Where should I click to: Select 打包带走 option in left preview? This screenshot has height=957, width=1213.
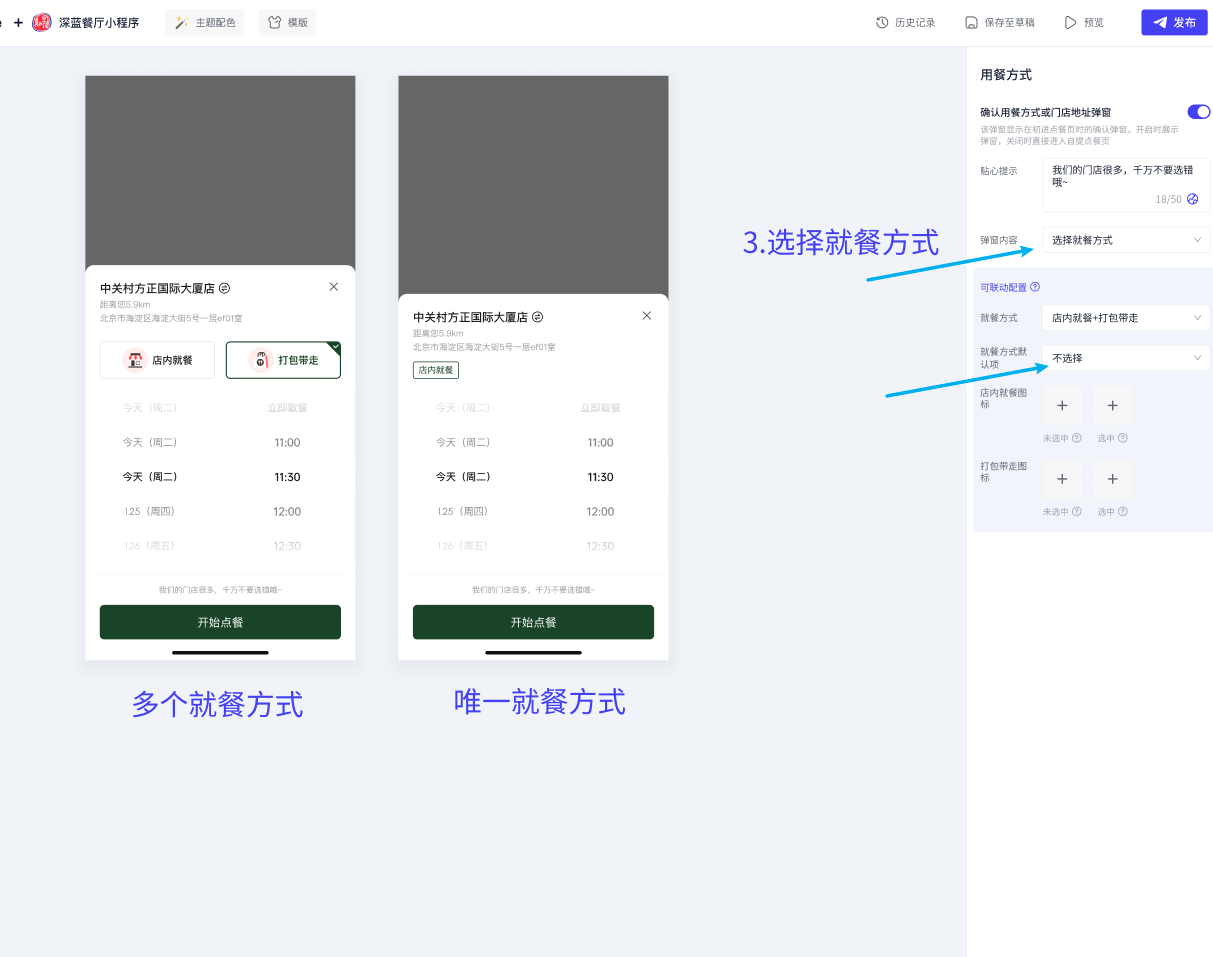pos(283,360)
